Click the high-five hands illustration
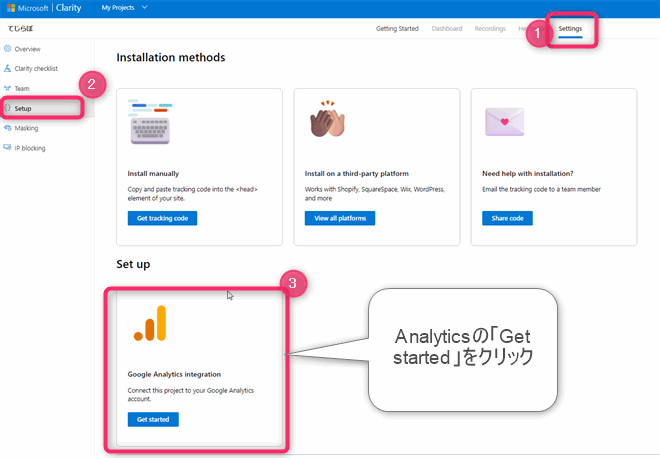Viewport: 660px width, 458px height. (327, 119)
